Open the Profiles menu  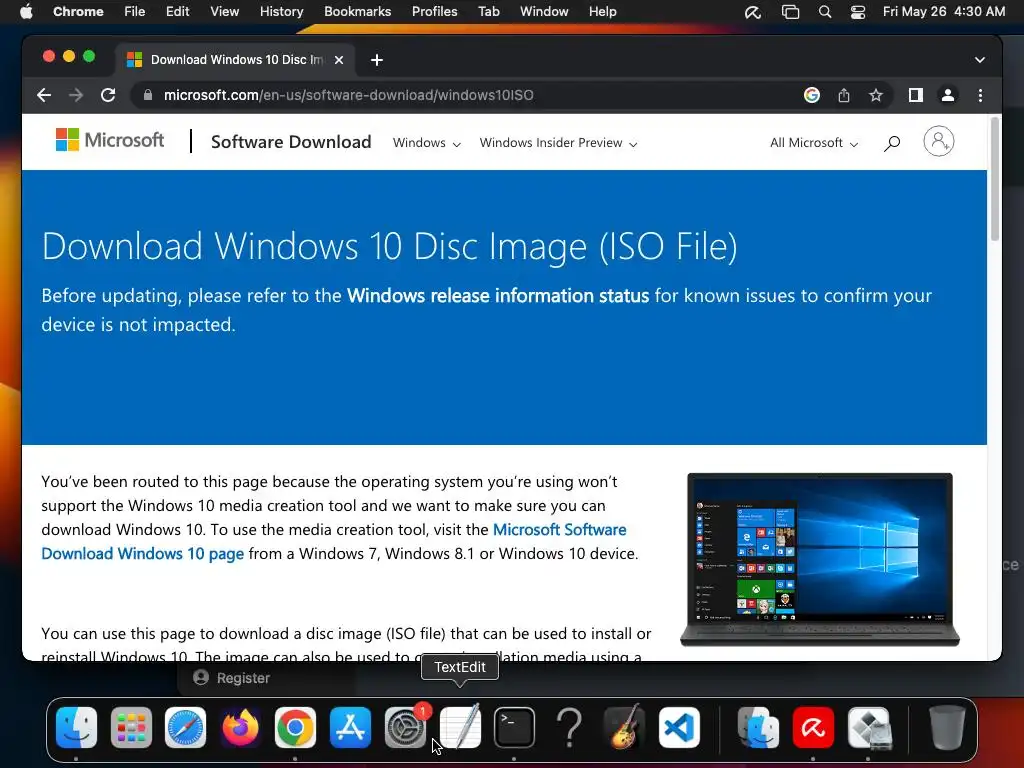[434, 12]
